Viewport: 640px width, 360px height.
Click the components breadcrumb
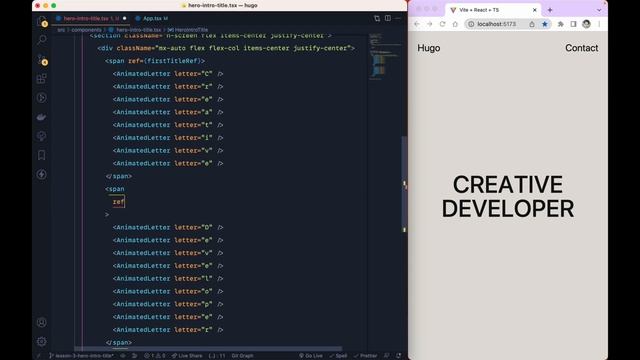(x=86, y=30)
